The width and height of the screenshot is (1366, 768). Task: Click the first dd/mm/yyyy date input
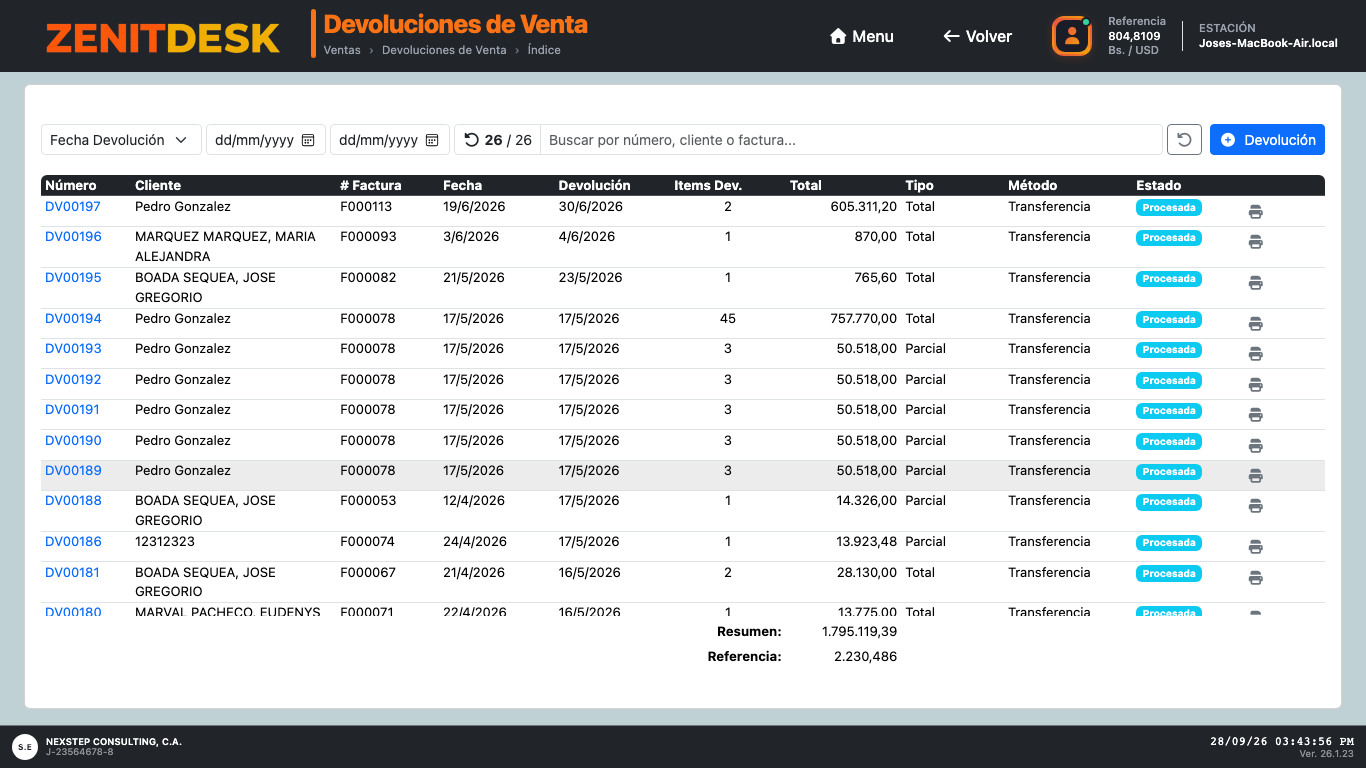(266, 140)
